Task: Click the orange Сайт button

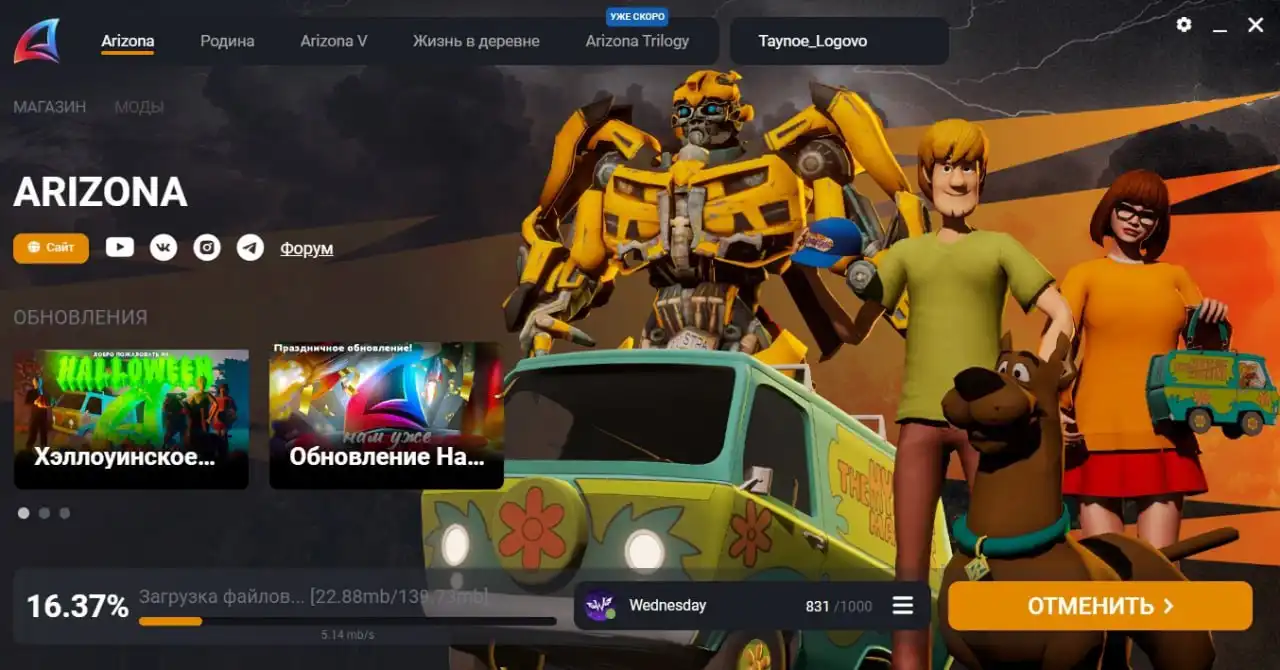Action: 51,248
